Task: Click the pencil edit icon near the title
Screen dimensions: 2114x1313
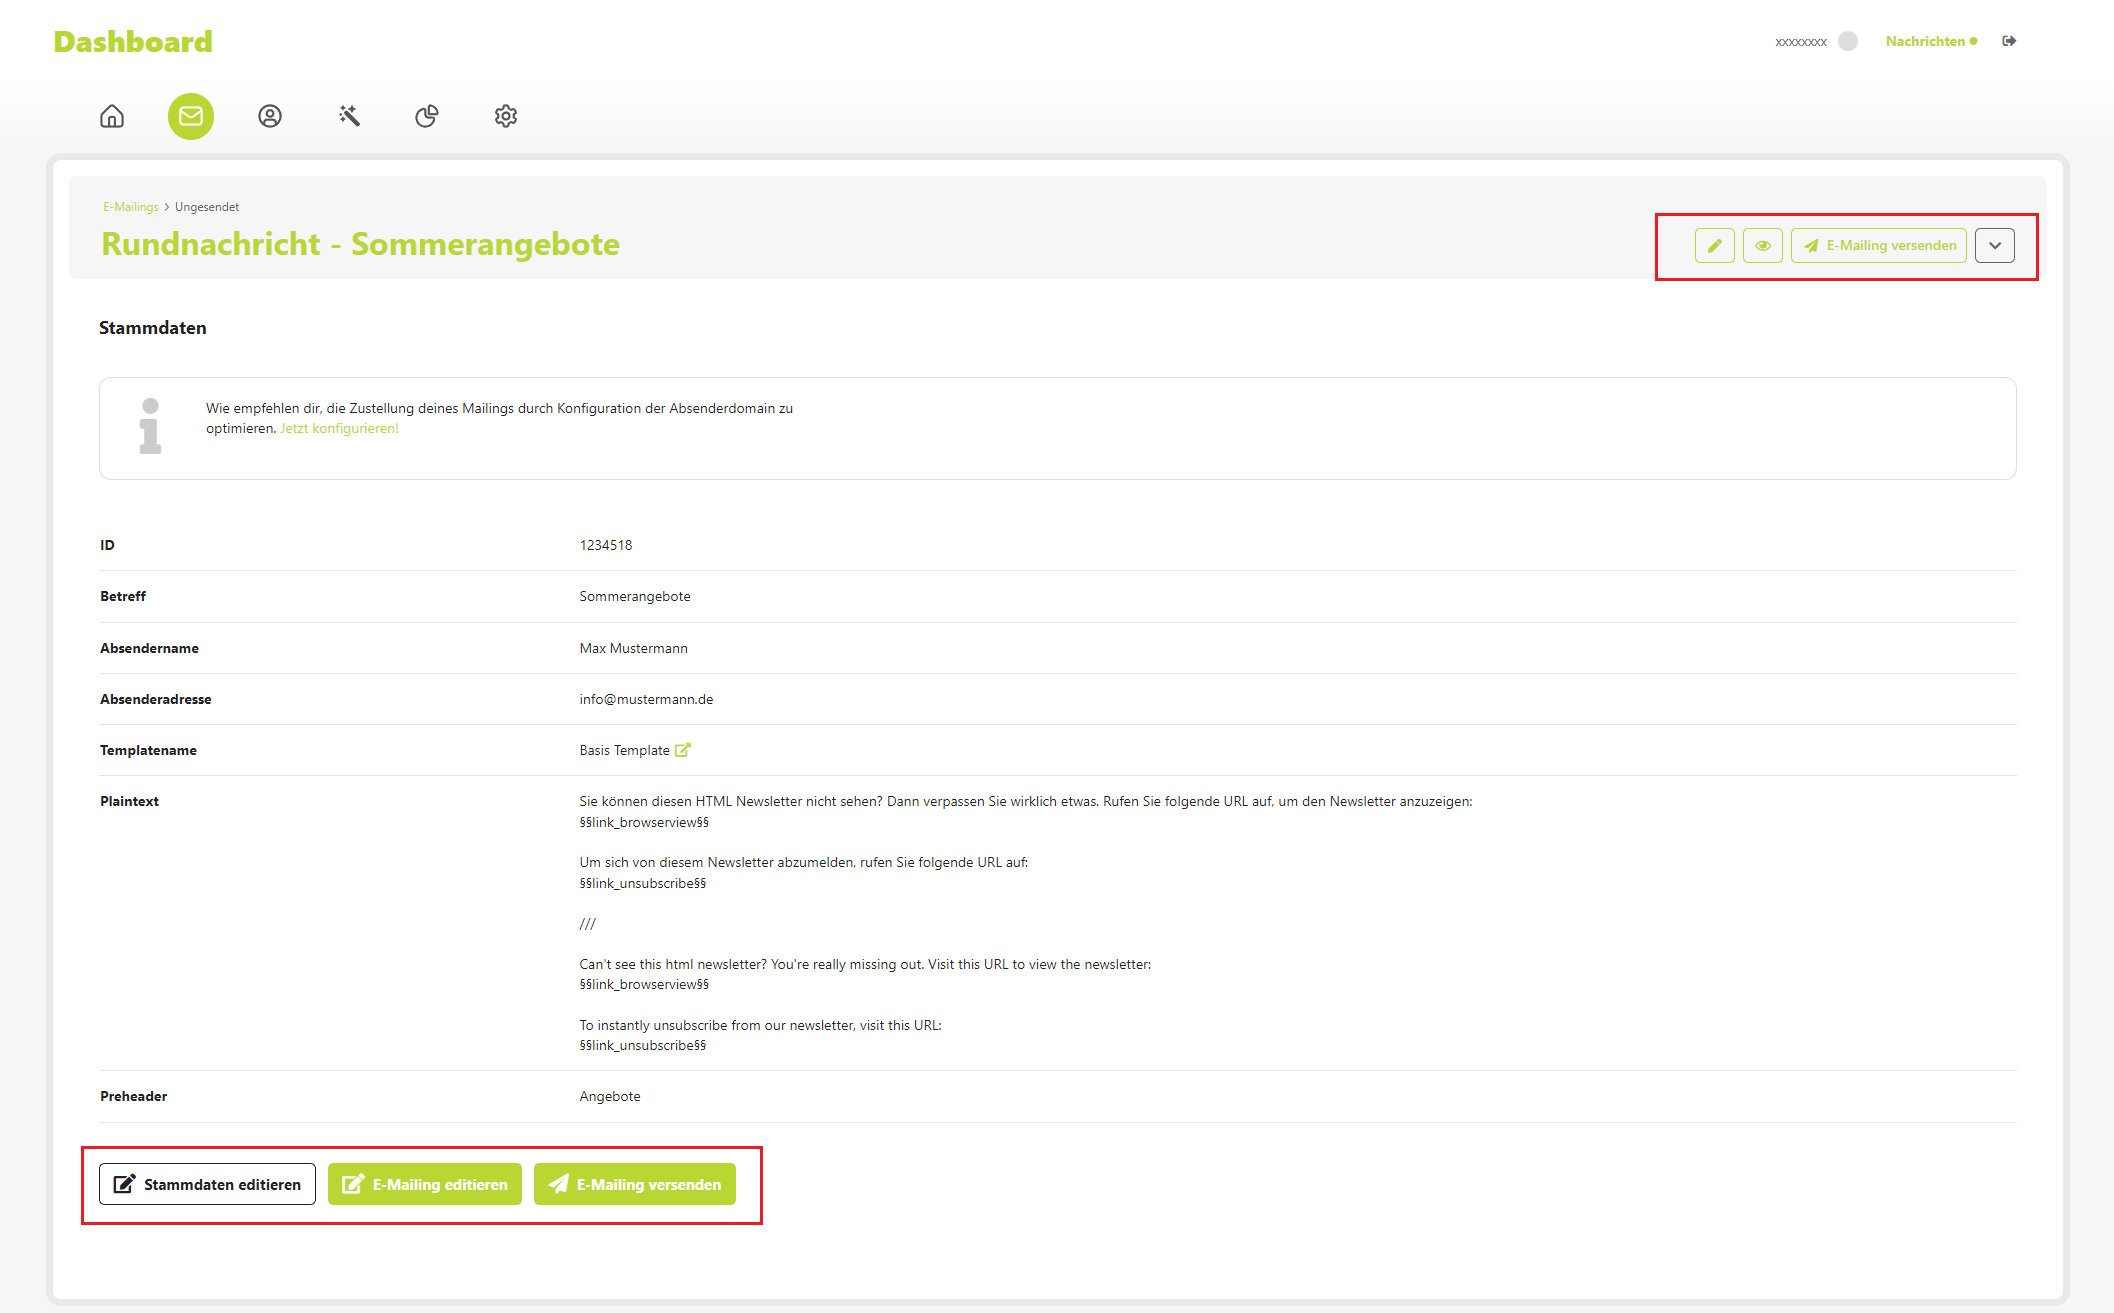Action: (1714, 245)
